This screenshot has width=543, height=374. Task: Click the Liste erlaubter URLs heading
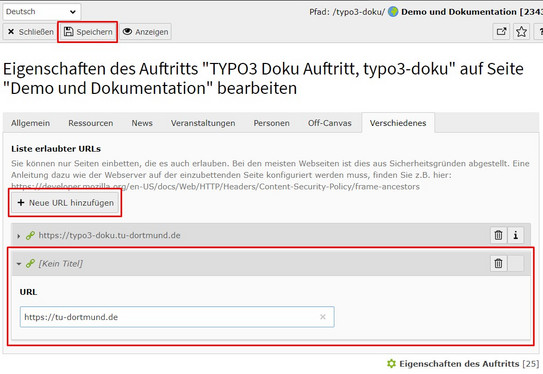[x=56, y=149]
